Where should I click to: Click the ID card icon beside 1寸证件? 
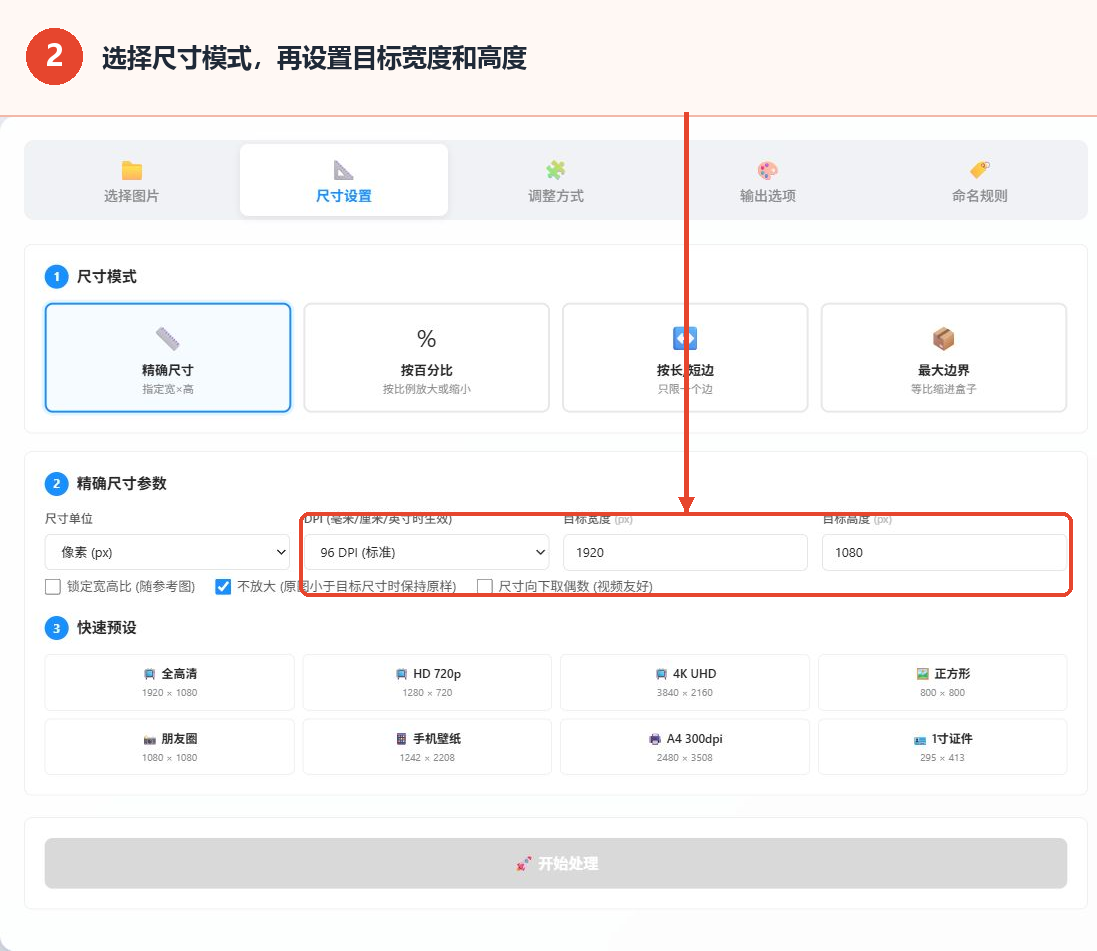[x=920, y=740]
